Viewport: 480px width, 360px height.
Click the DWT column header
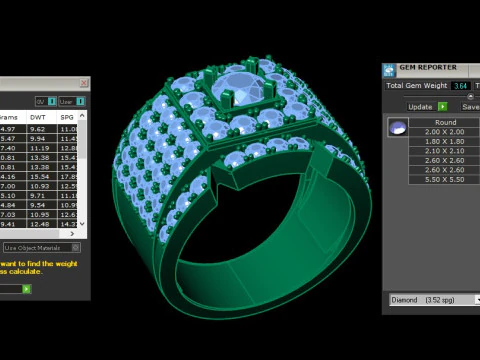tap(42, 117)
